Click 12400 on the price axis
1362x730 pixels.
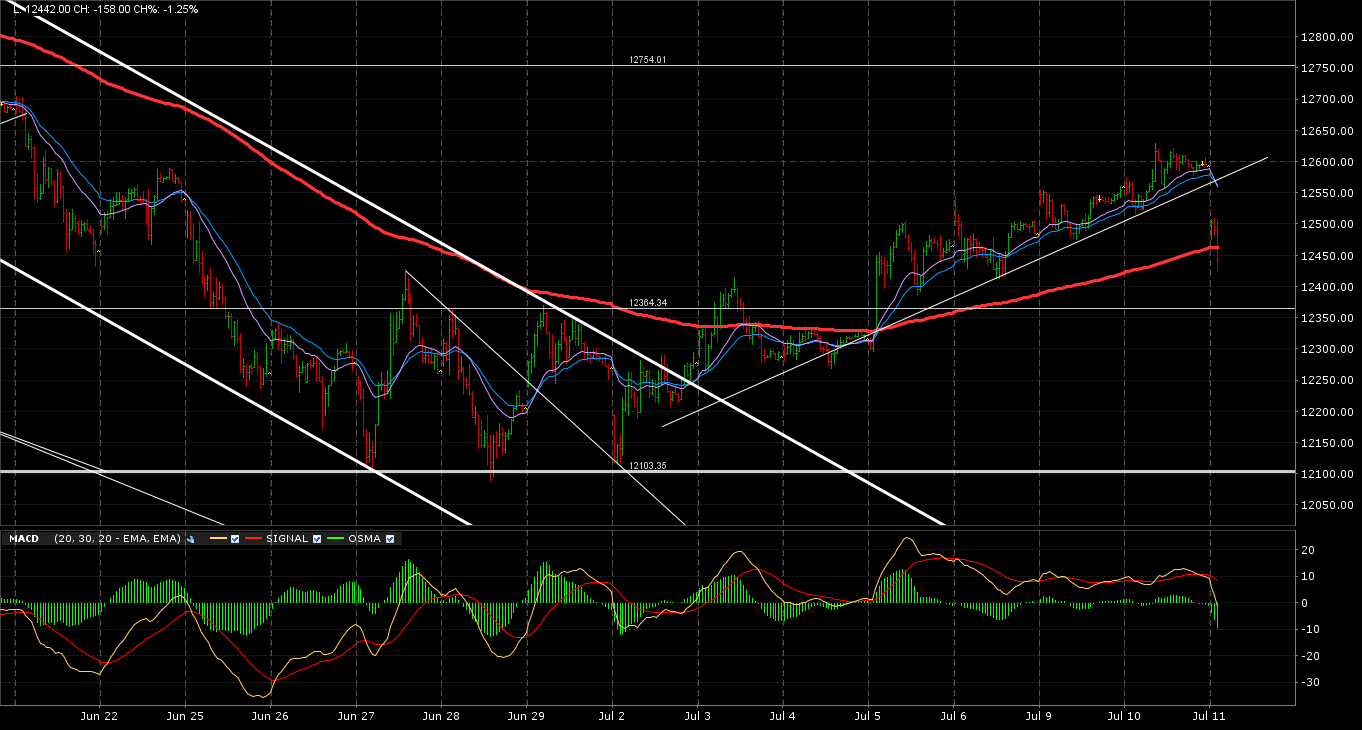click(1325, 287)
